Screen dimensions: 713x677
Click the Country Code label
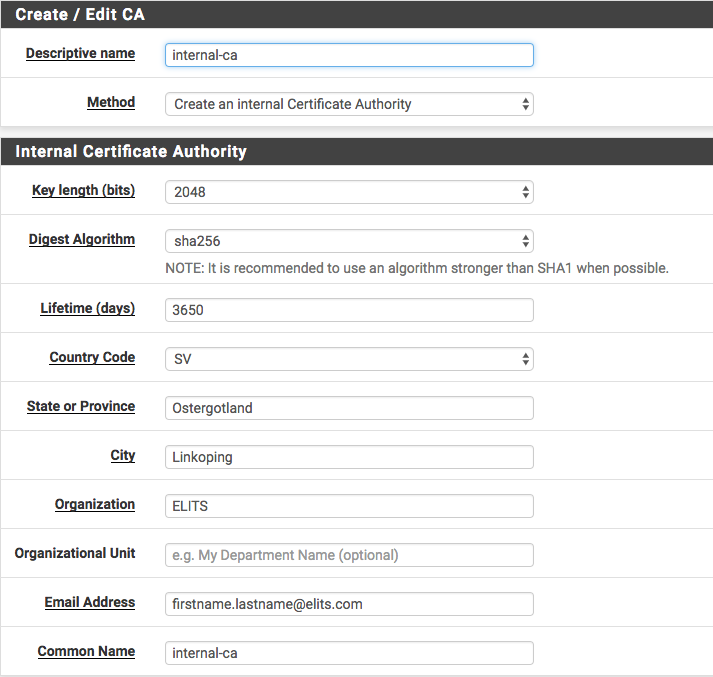(x=92, y=357)
